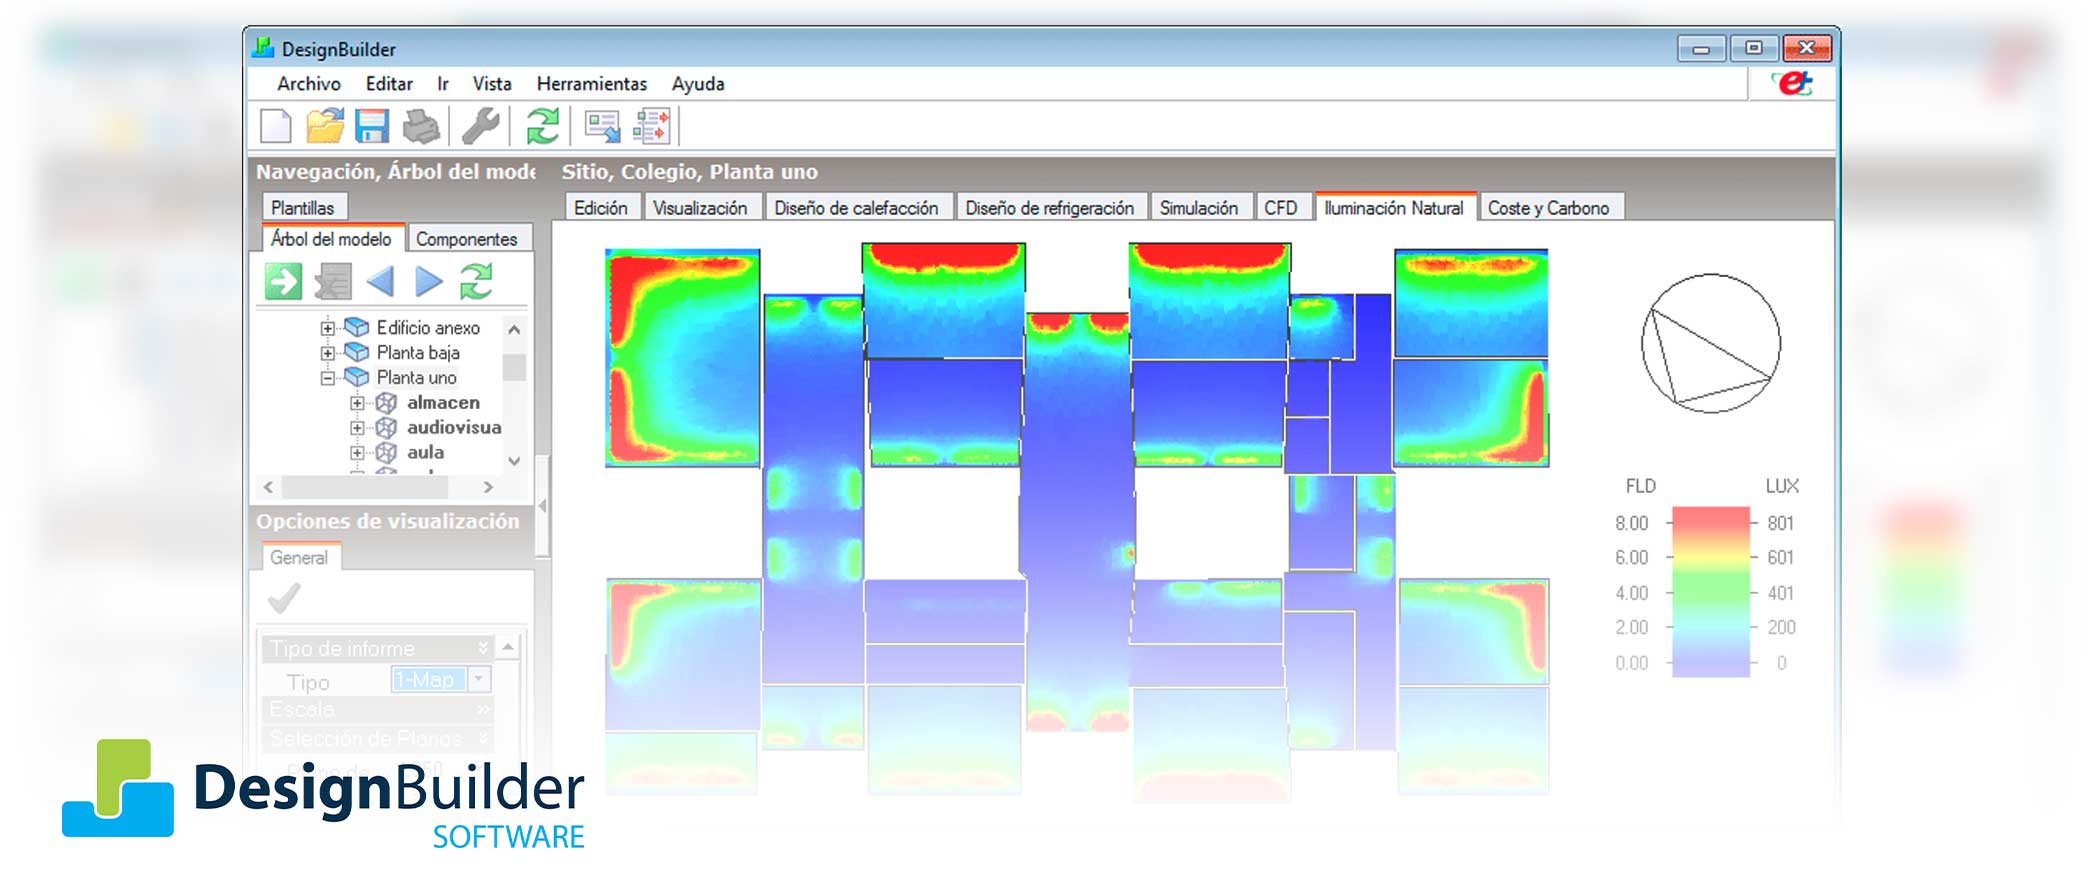Expand the Edificio anexo tree node
This screenshot has height=895, width=2083.
[327, 328]
